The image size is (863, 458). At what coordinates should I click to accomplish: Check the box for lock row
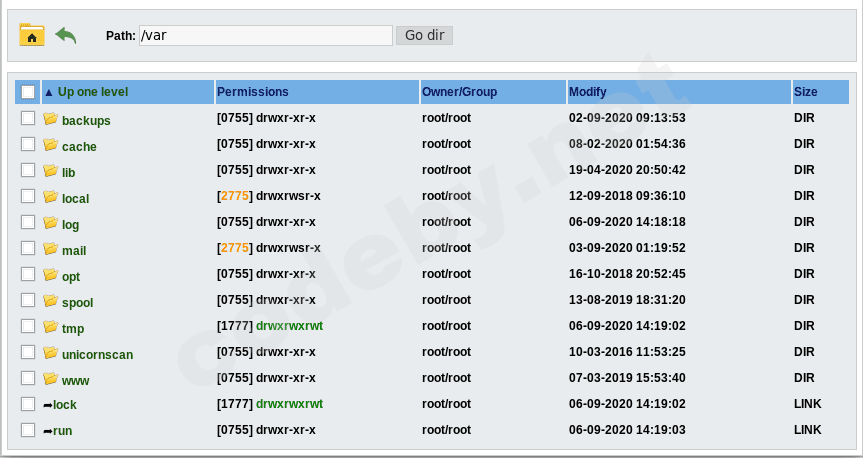28,404
